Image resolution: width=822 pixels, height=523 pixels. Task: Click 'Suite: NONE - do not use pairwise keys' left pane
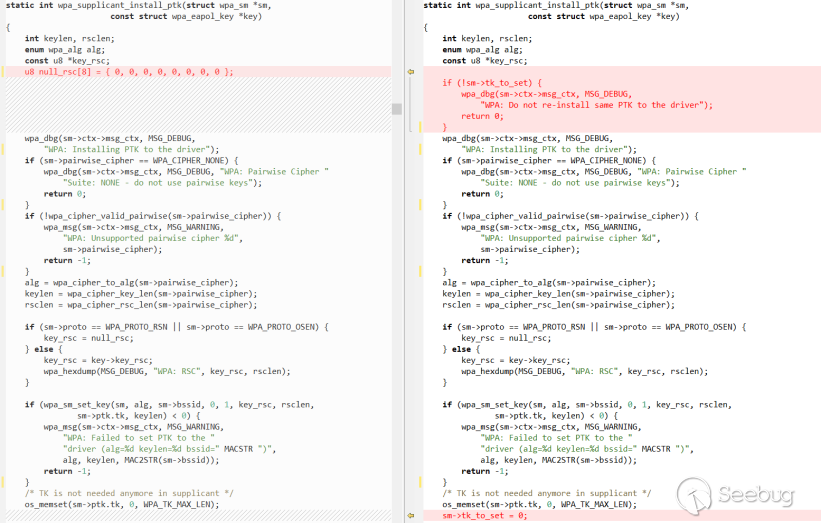point(158,183)
